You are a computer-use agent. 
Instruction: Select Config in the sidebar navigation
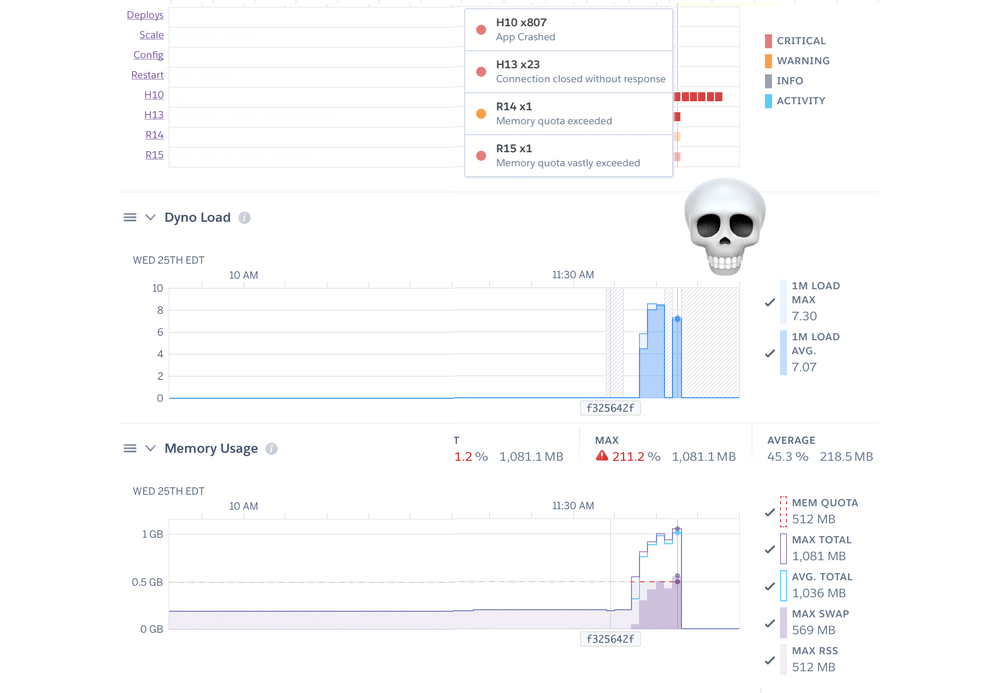[x=148, y=55]
